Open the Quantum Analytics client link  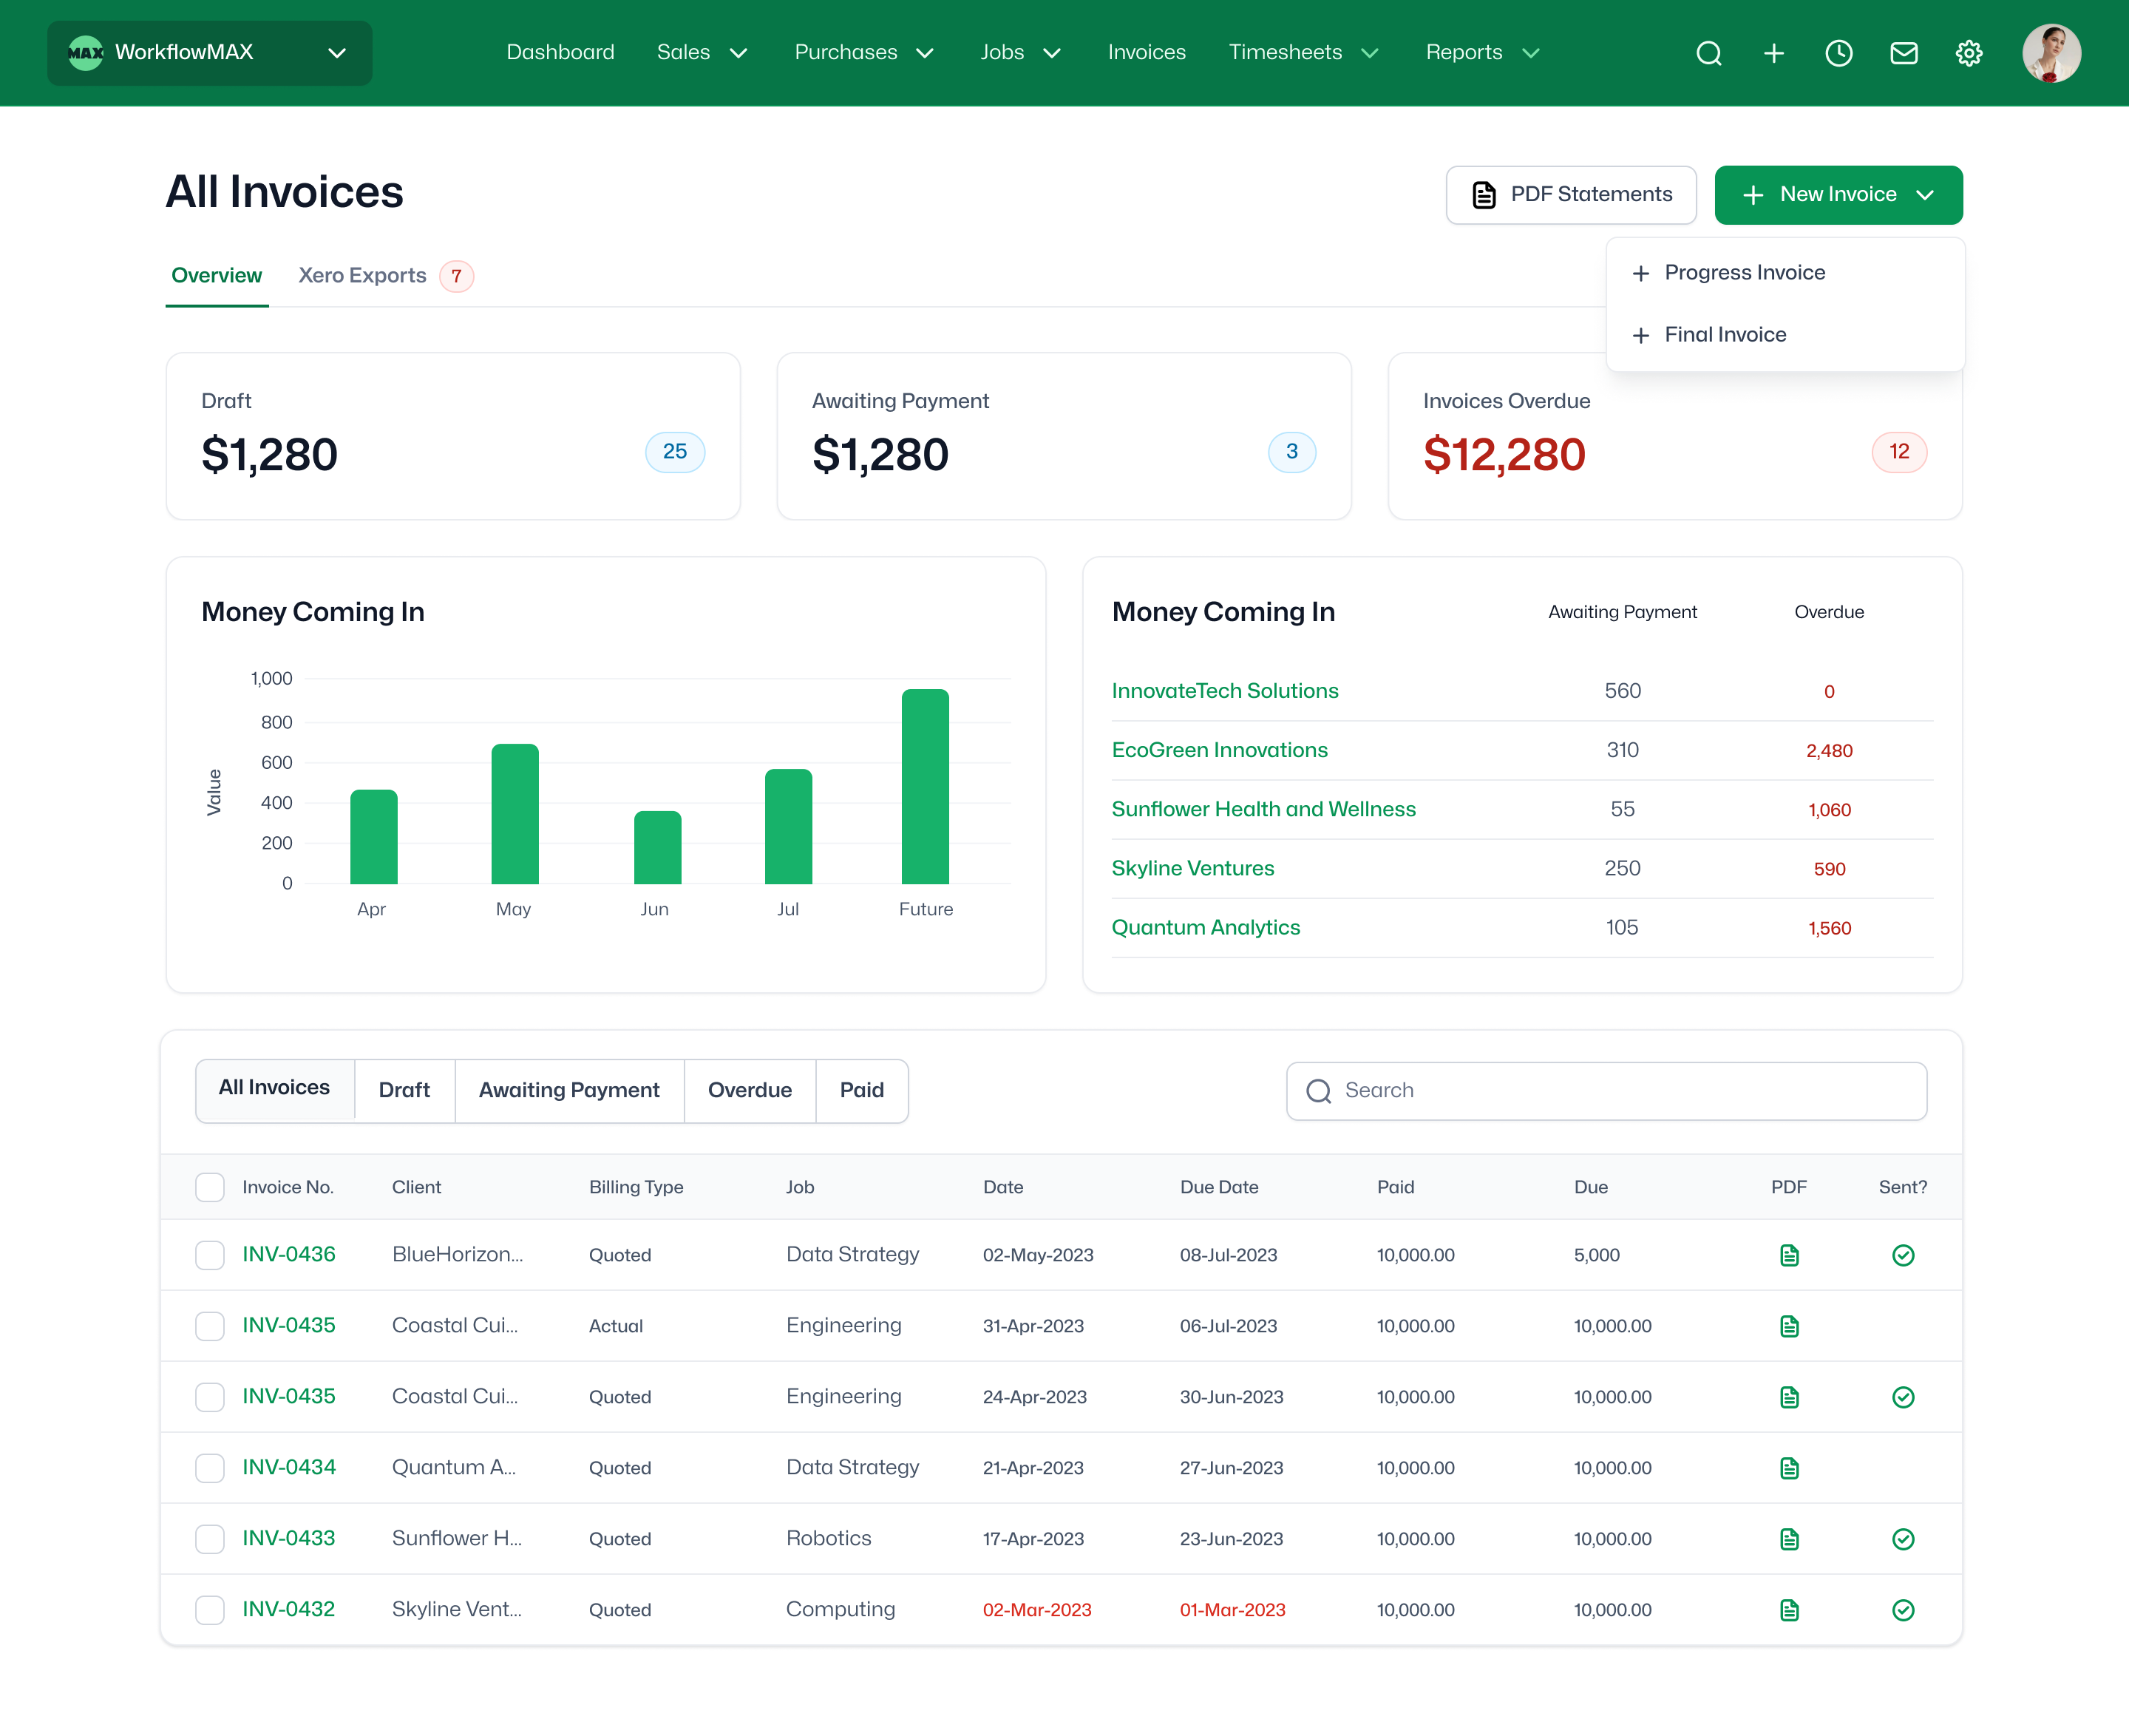(x=1206, y=928)
